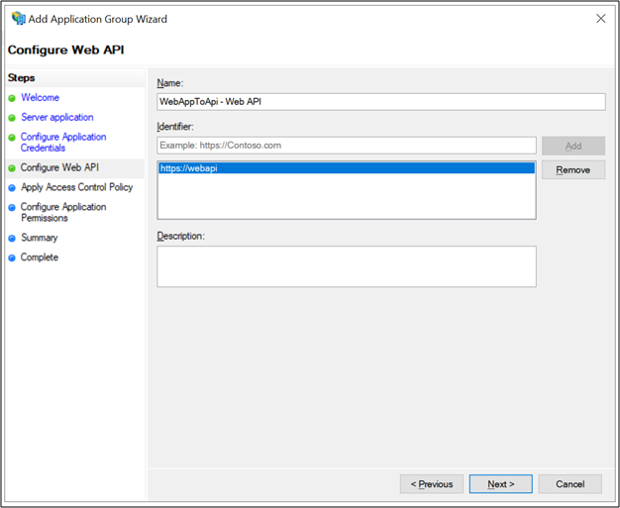Viewport: 620px width, 508px height.
Task: Click the Identifier label
Action: (x=175, y=127)
